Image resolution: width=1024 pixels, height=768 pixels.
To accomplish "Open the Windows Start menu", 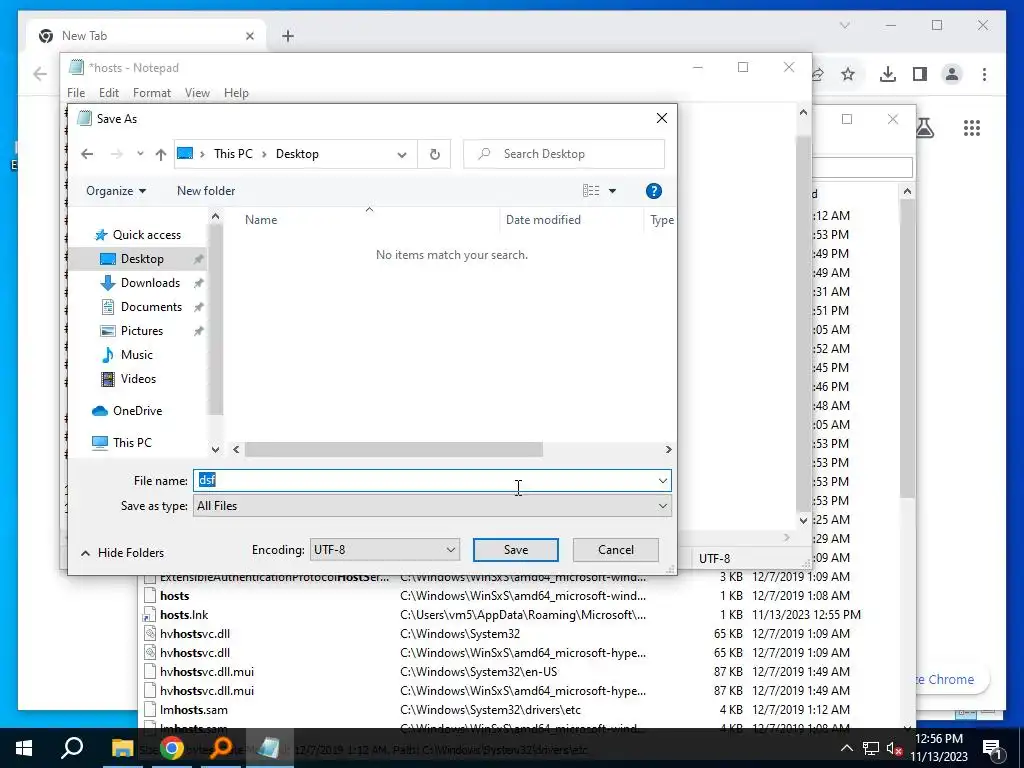I will tap(24, 748).
